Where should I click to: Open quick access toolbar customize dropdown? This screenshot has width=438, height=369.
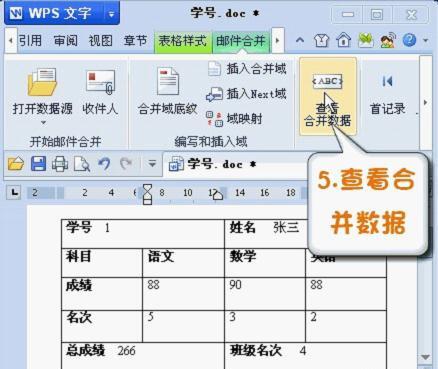152,164
